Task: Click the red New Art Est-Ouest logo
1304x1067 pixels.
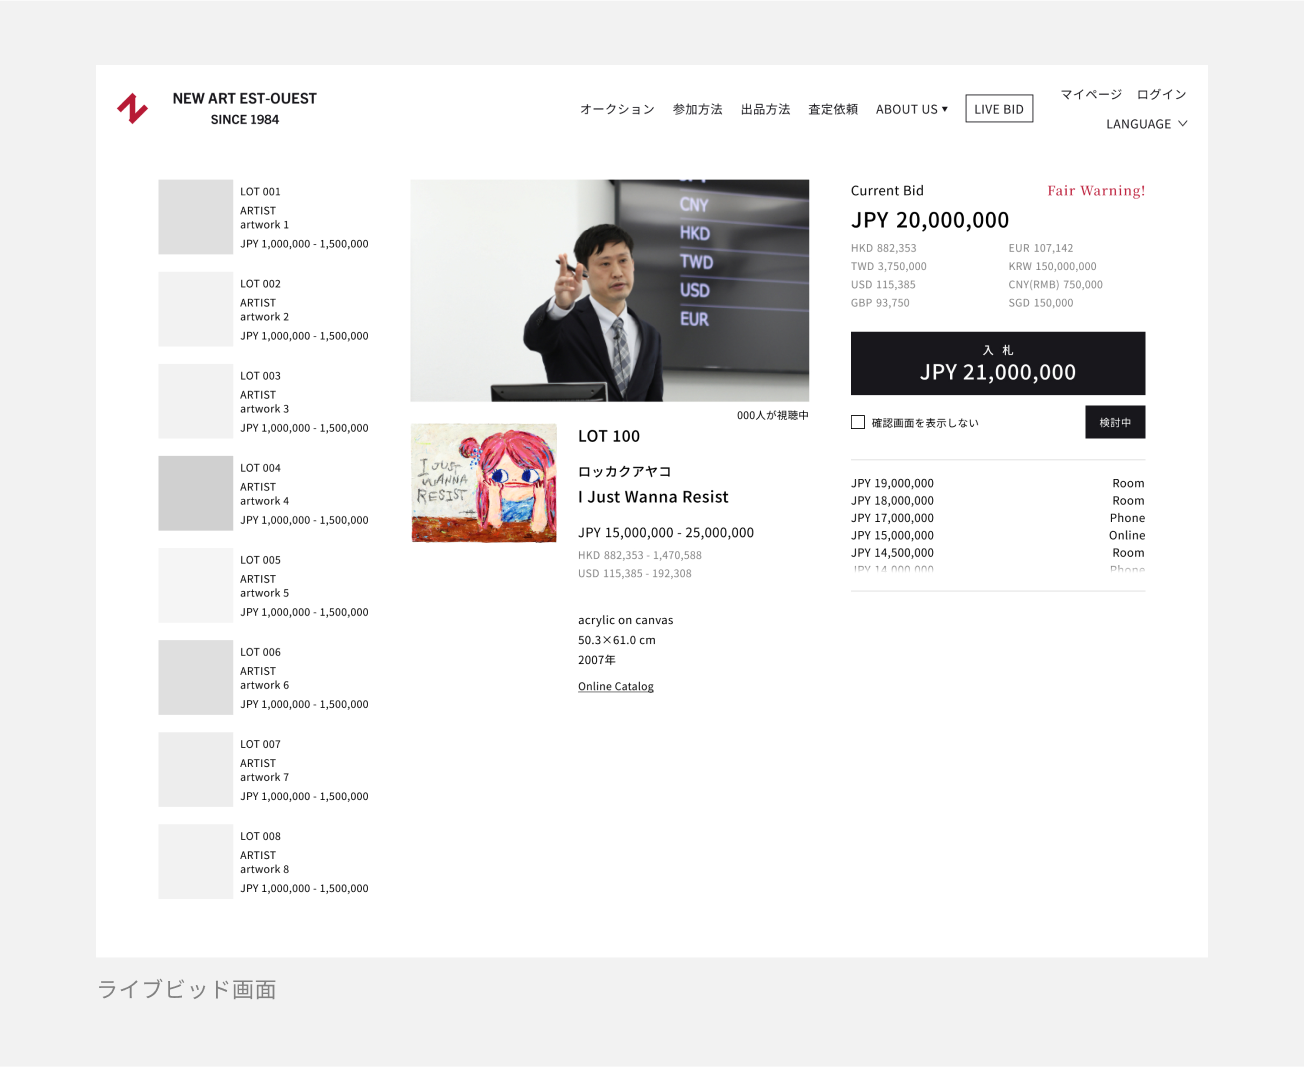Action: tap(133, 108)
